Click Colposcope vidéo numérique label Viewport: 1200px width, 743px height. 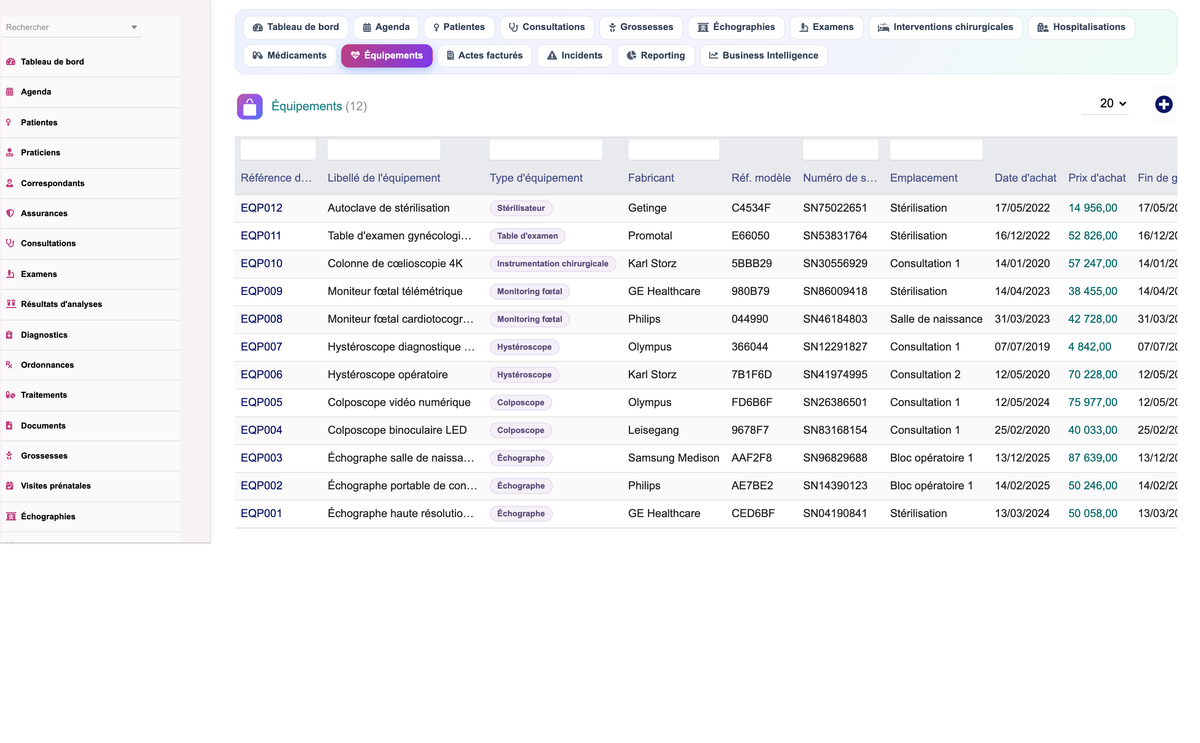pos(399,402)
